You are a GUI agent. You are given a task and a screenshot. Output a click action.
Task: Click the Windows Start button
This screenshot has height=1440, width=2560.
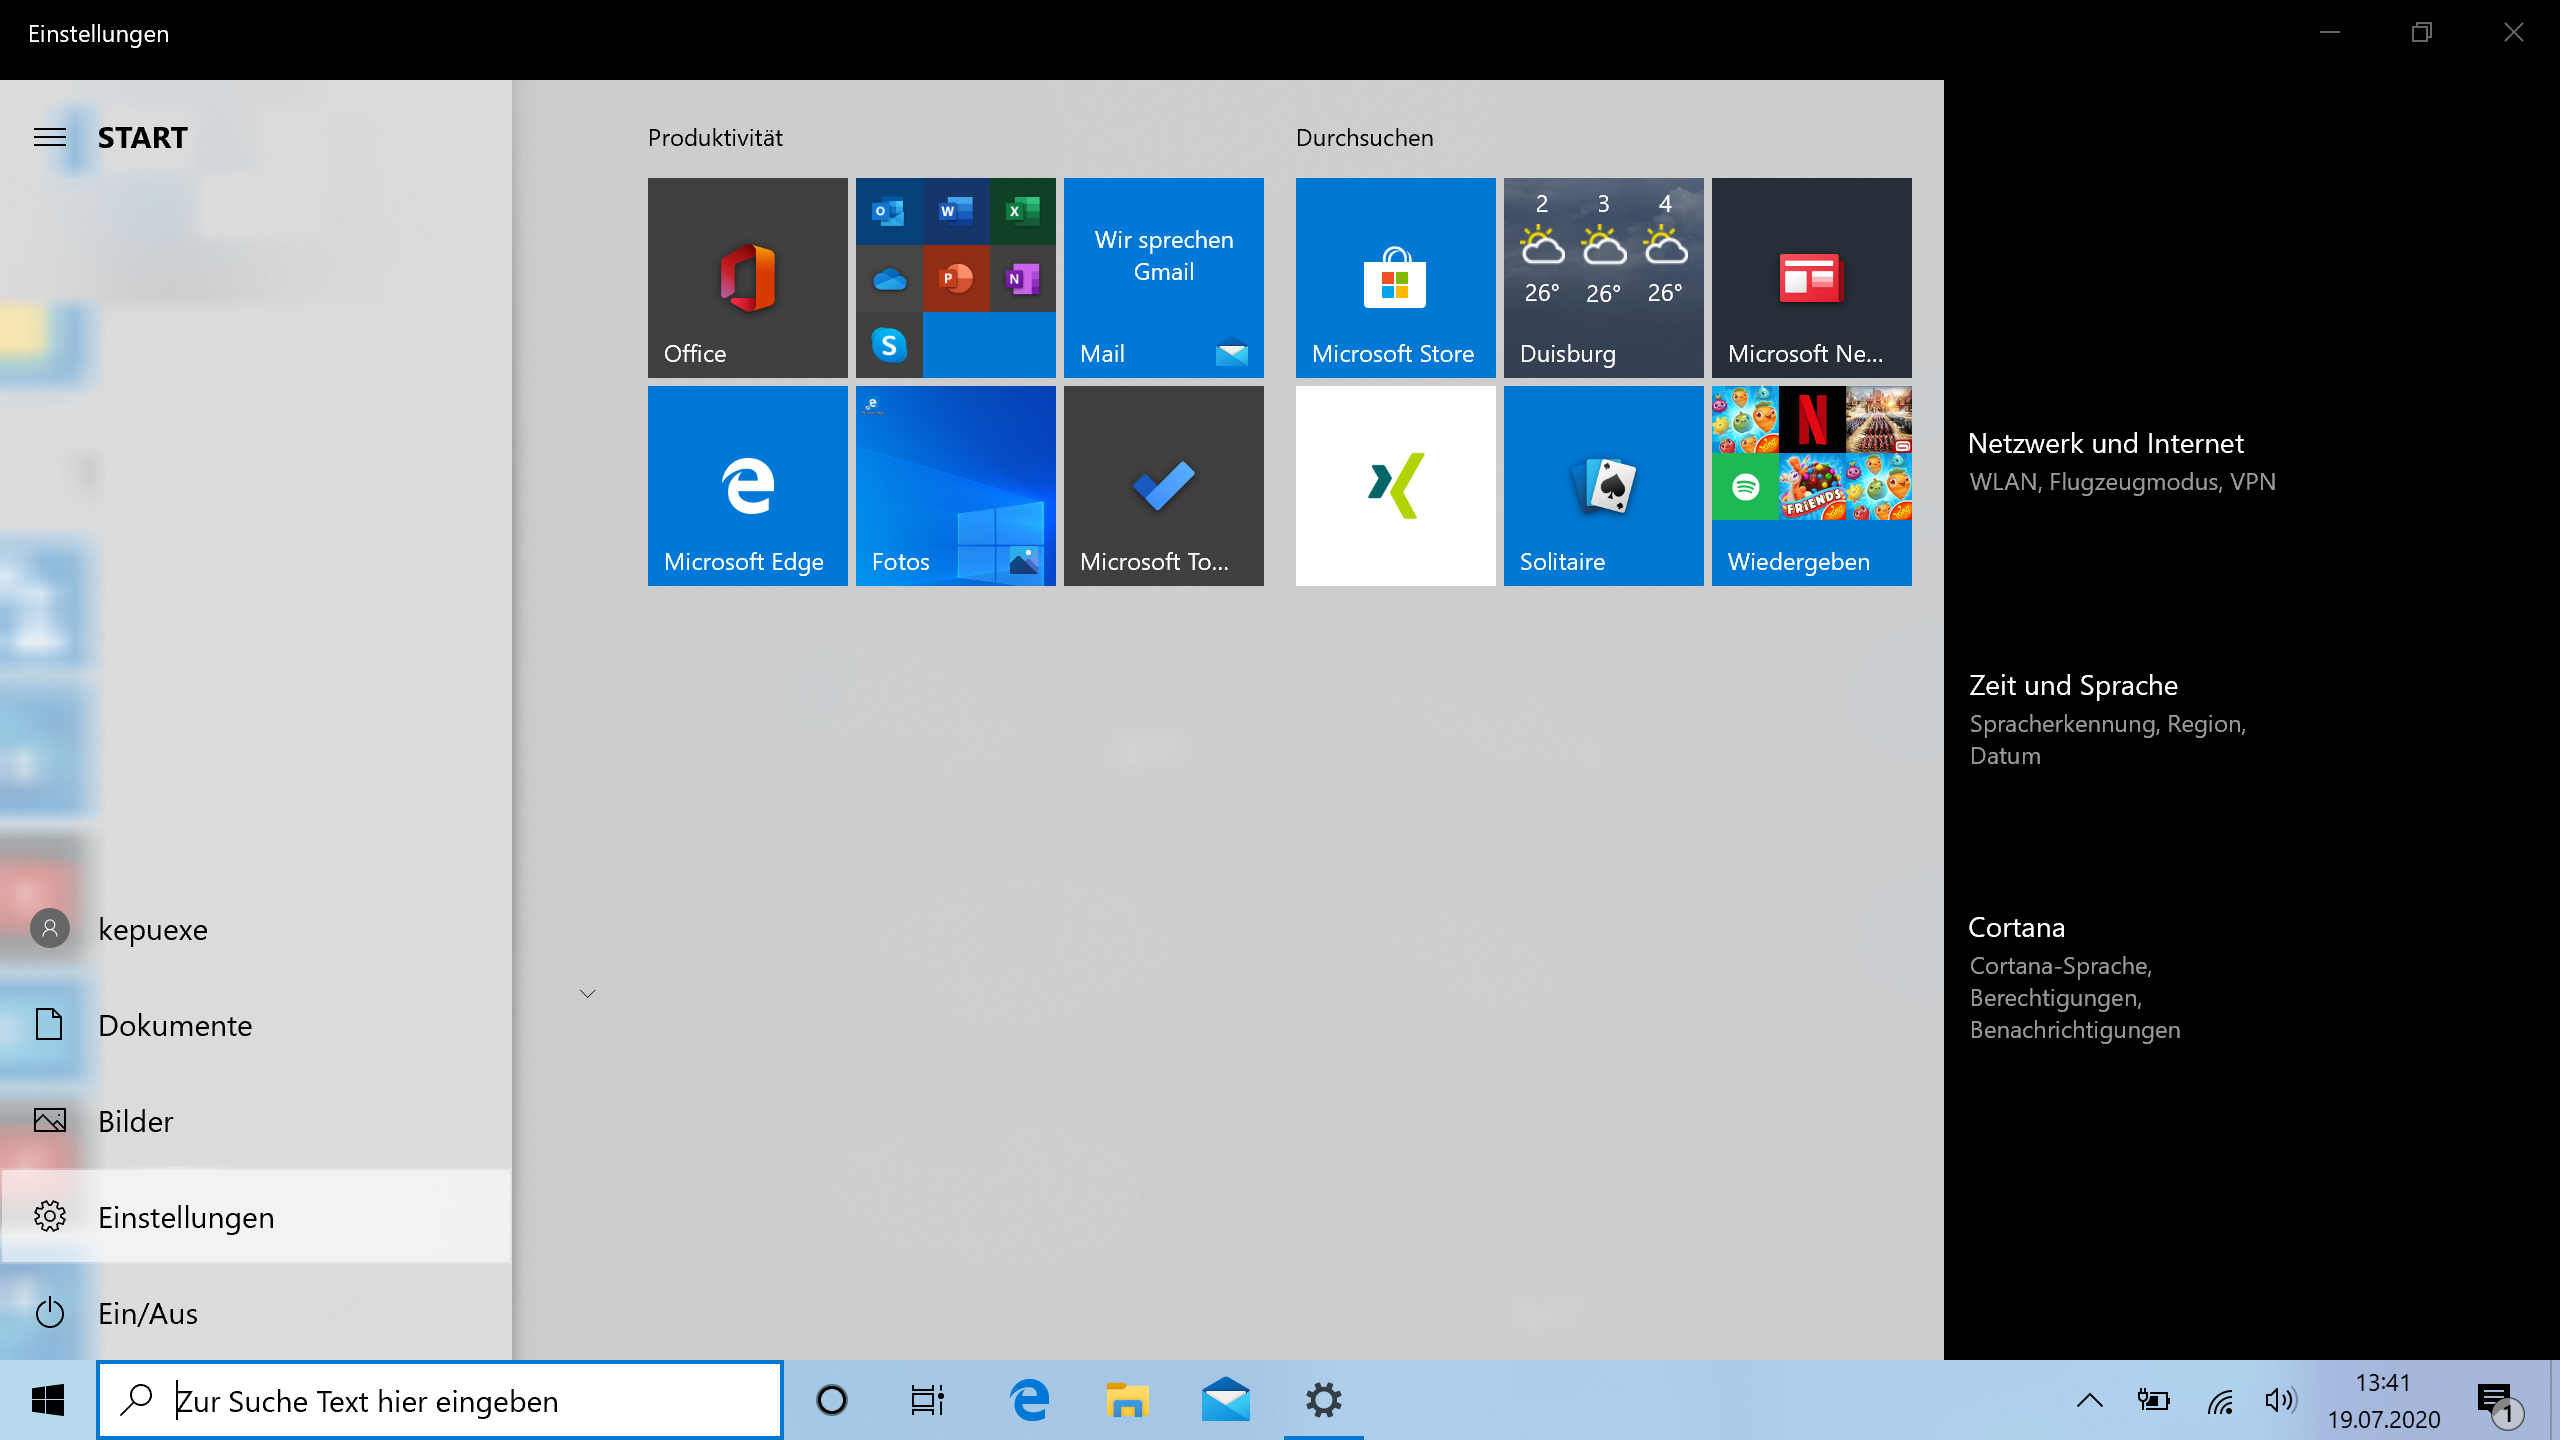coord(48,1400)
